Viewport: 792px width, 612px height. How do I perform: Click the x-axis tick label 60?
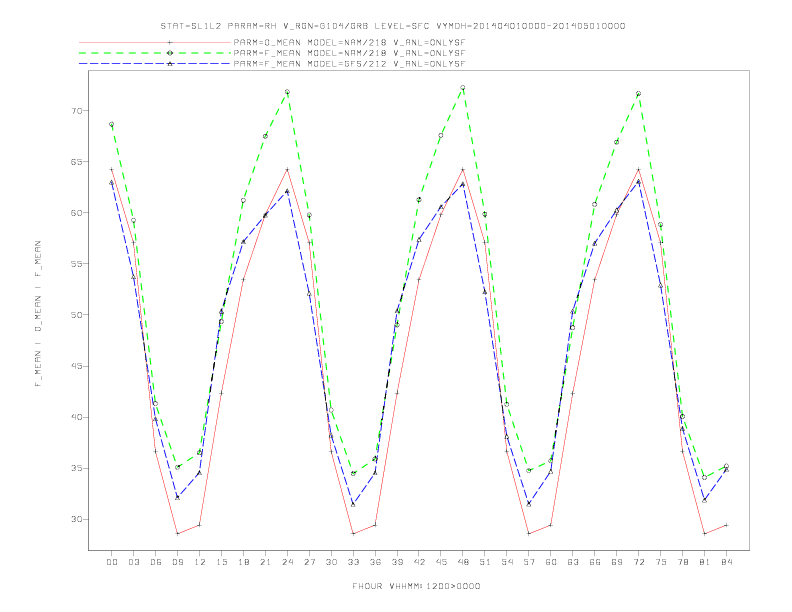click(551, 562)
